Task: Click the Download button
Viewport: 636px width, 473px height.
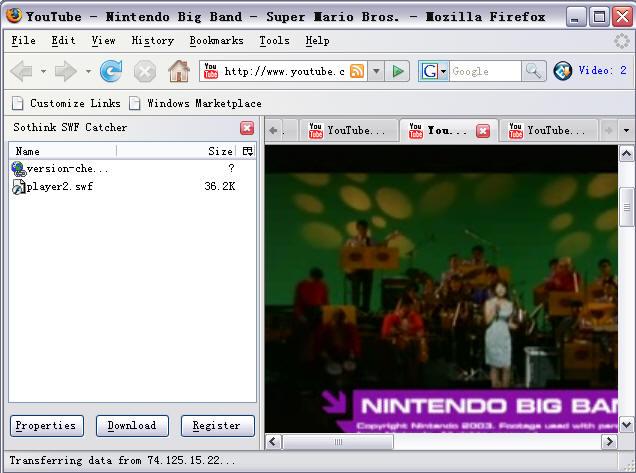Action: (132, 426)
